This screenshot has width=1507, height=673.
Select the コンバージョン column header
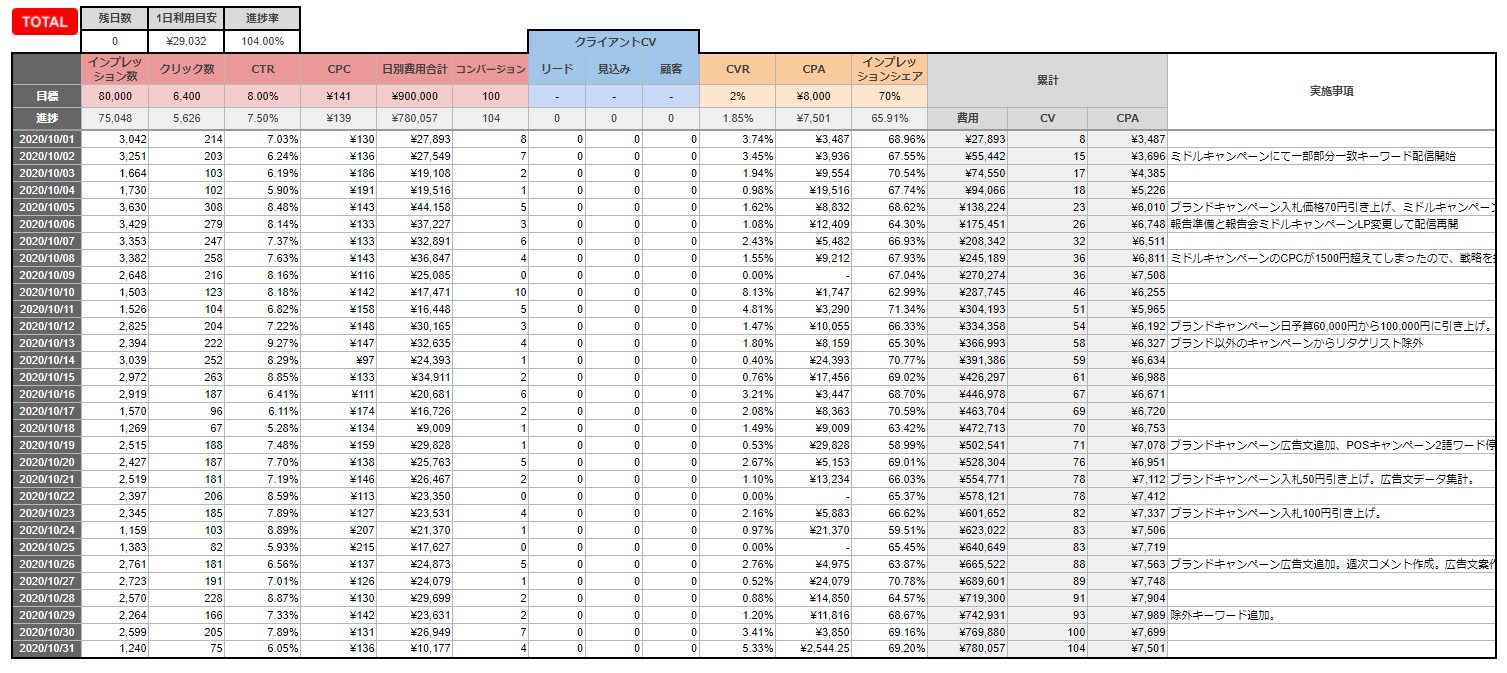(x=490, y=69)
